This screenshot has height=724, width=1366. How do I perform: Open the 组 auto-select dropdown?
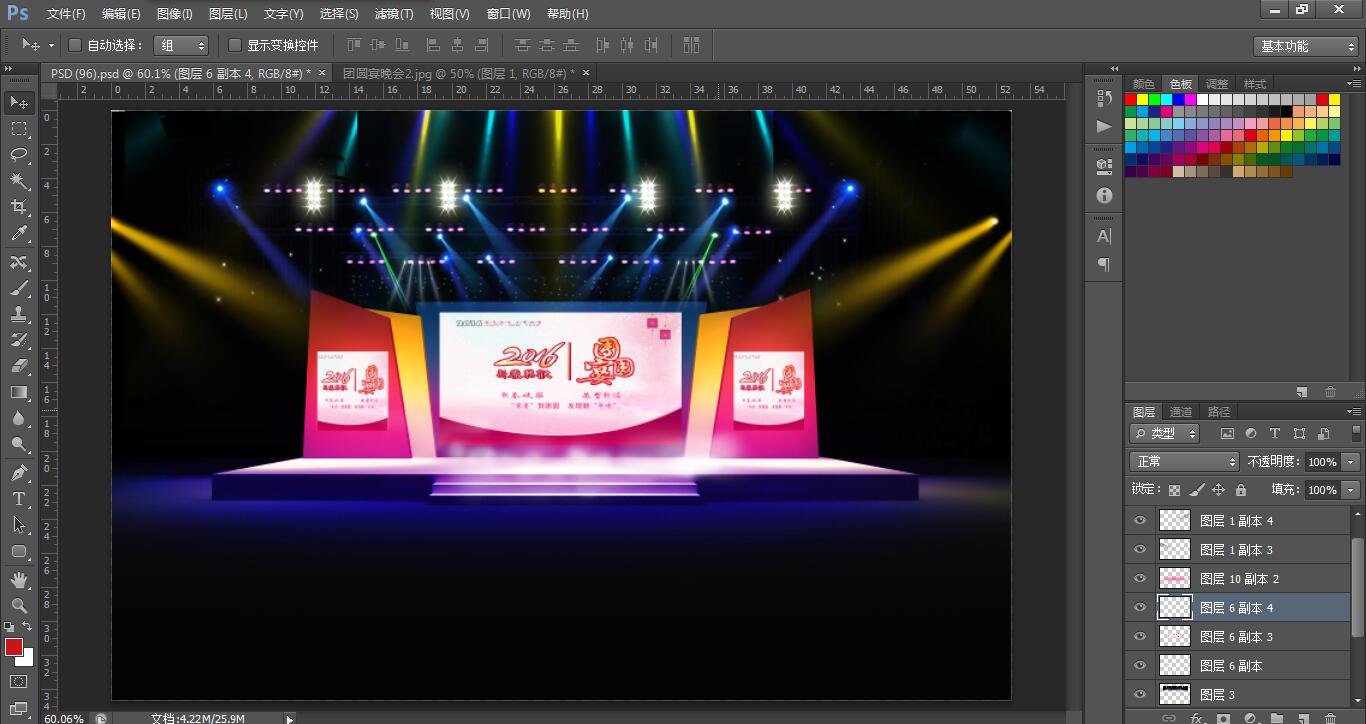pos(181,45)
